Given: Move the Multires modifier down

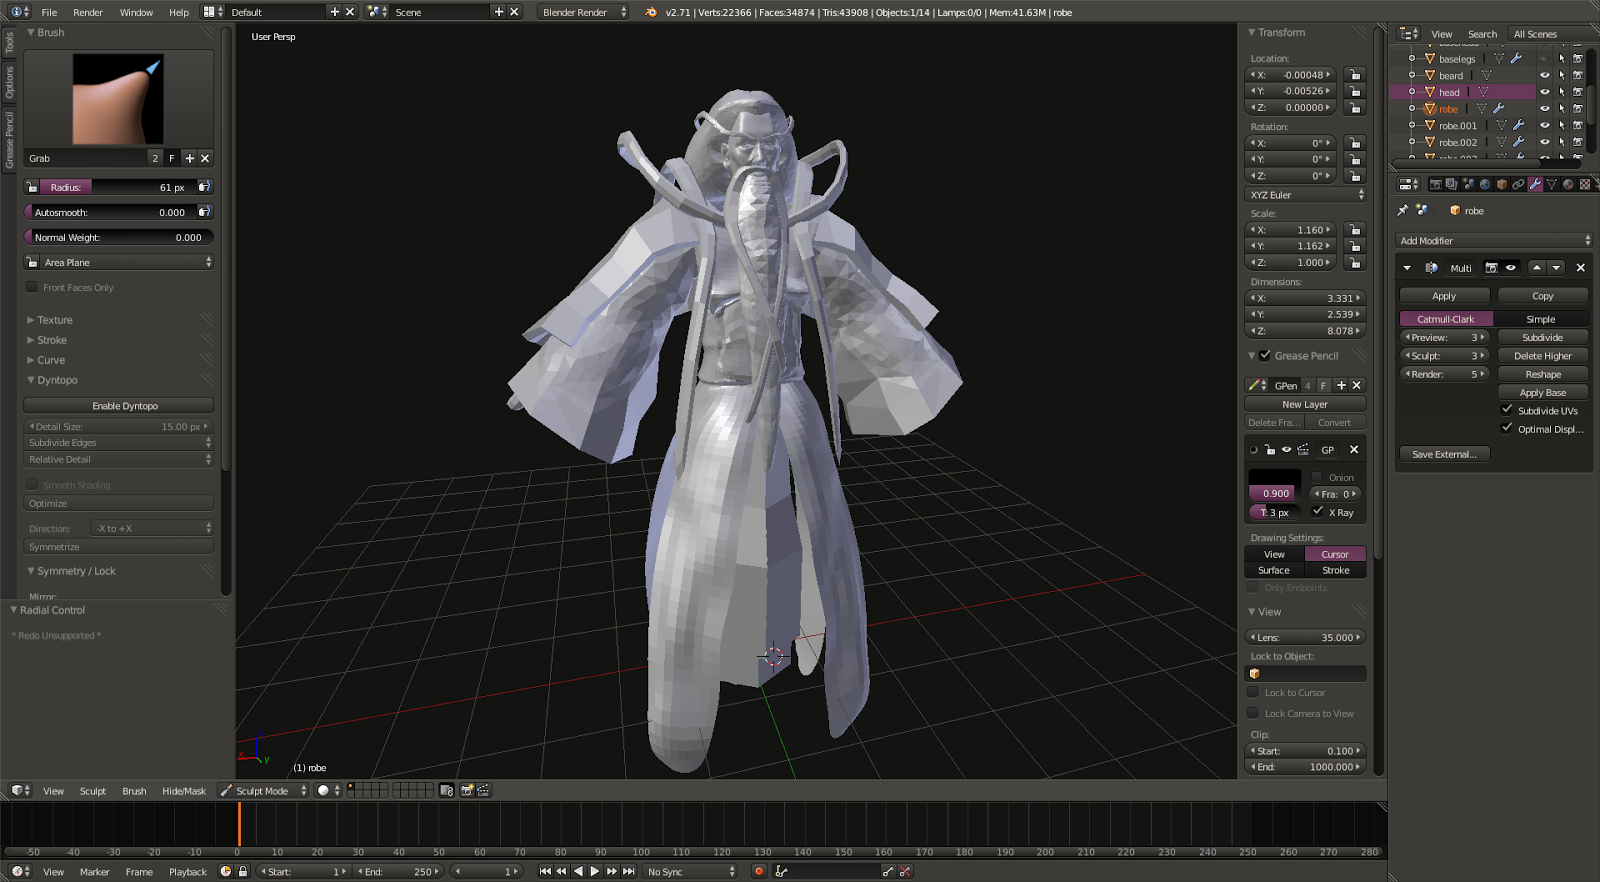Looking at the screenshot, I should coord(1556,268).
